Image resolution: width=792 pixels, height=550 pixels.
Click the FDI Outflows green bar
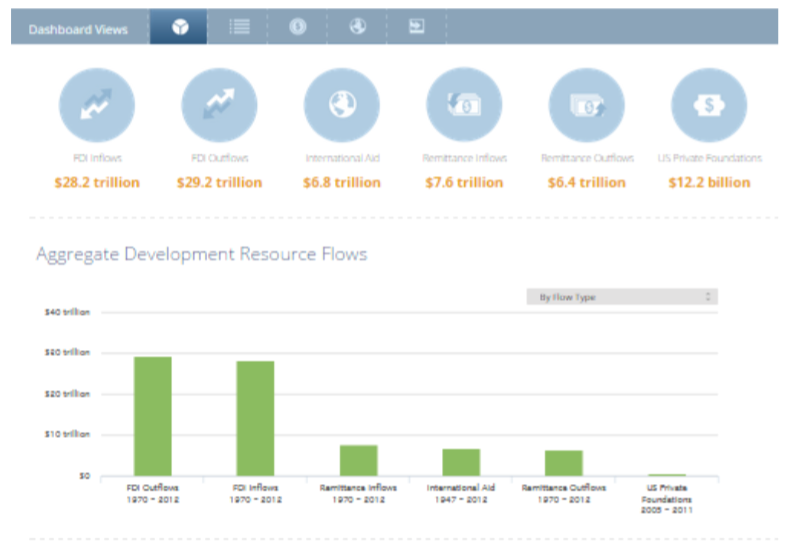pyautogui.click(x=153, y=416)
